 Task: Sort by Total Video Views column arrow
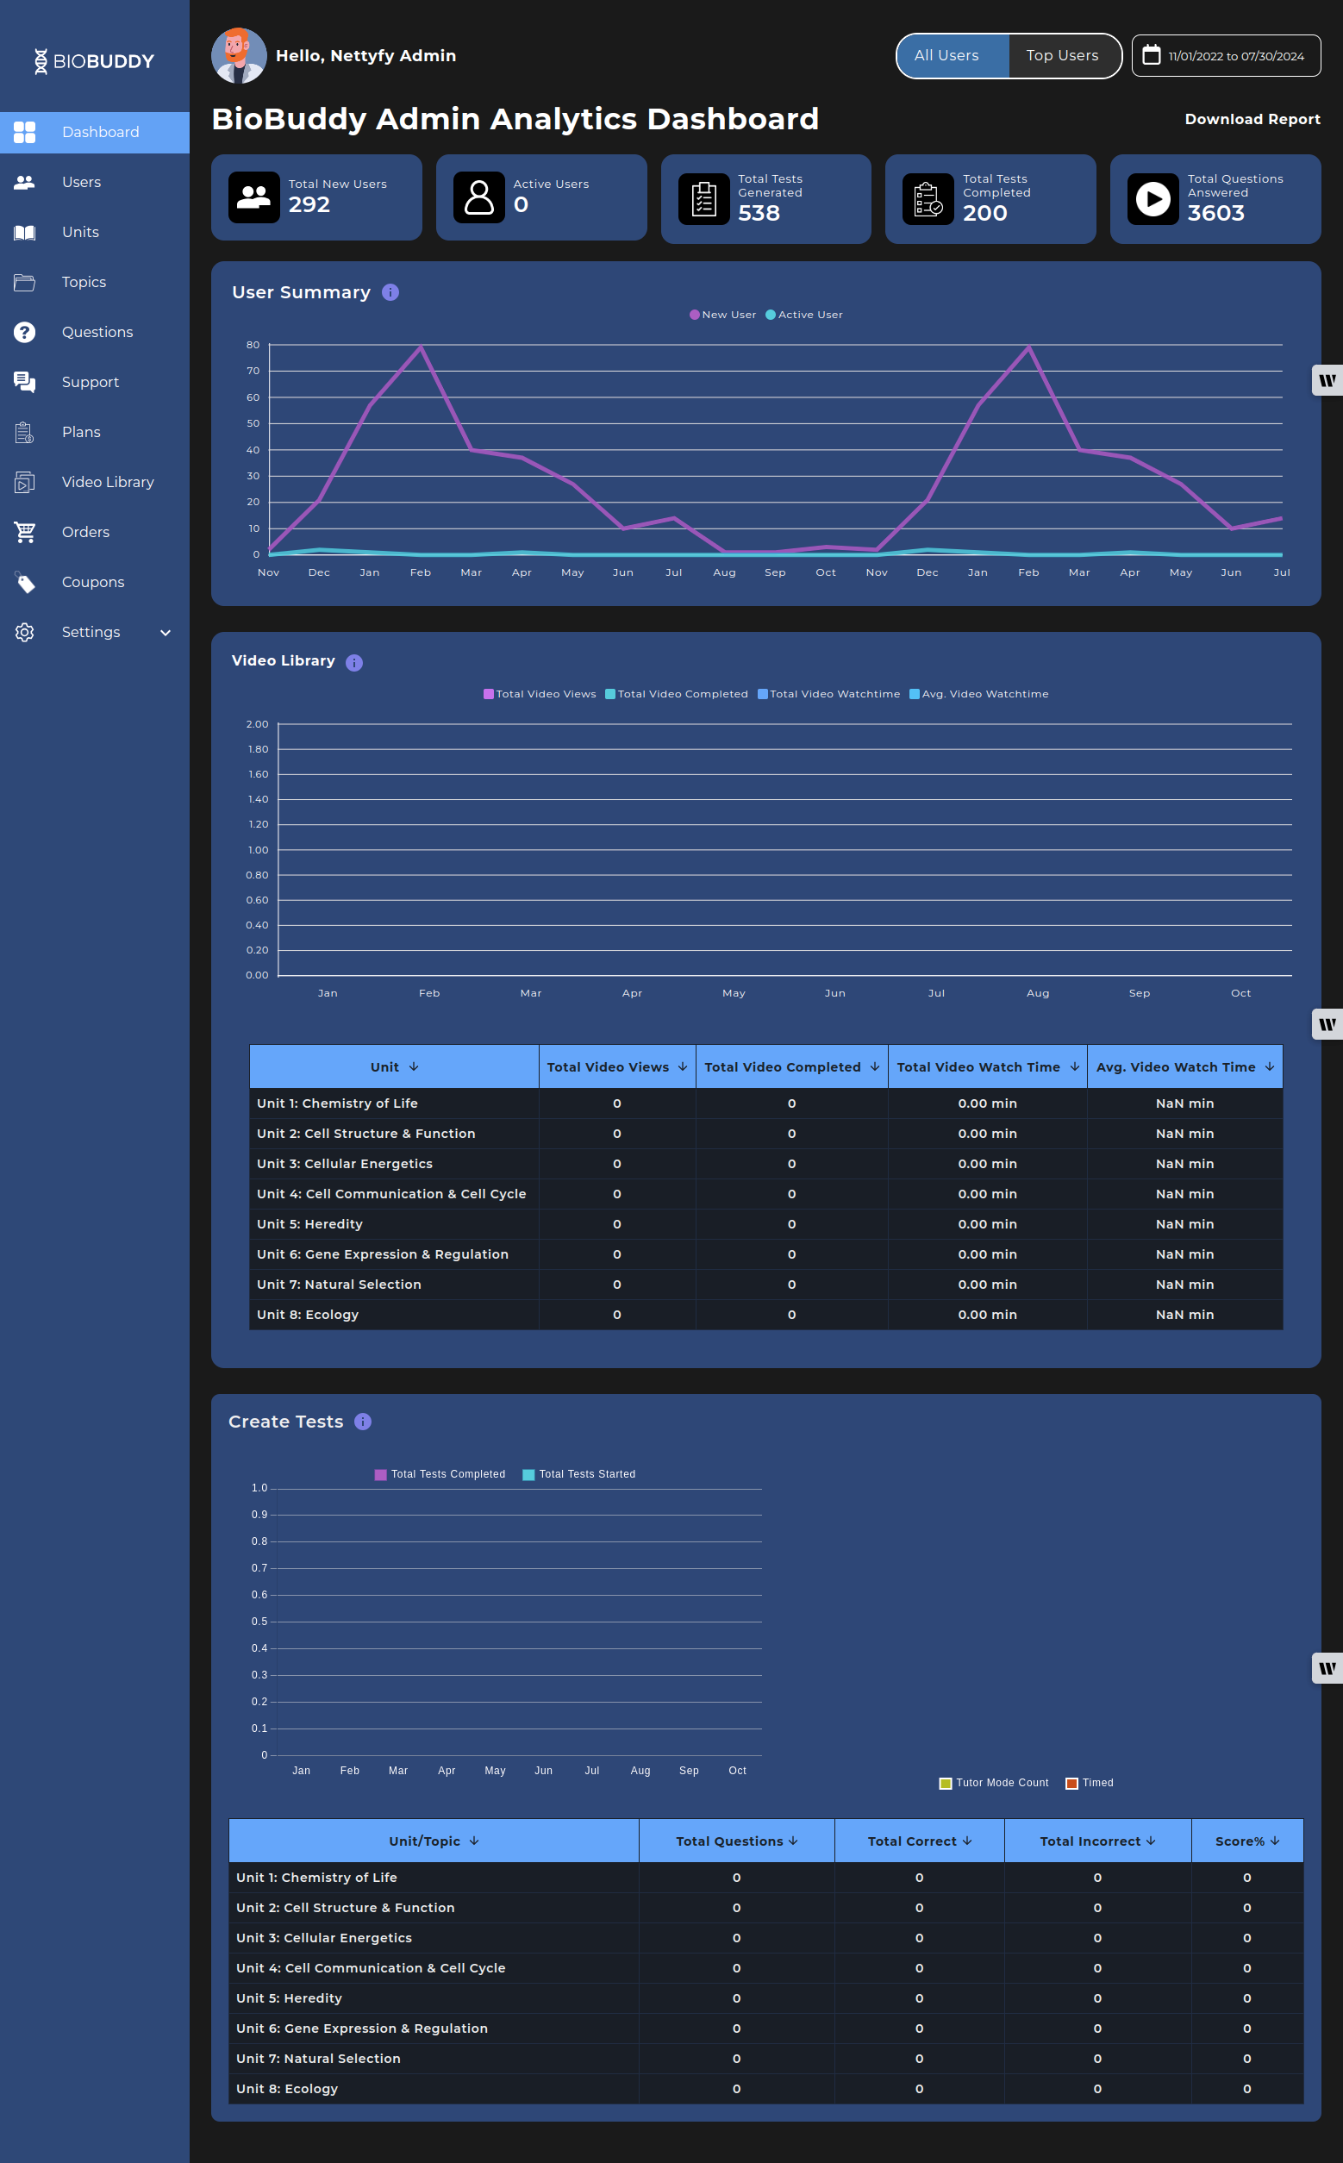point(683,1067)
